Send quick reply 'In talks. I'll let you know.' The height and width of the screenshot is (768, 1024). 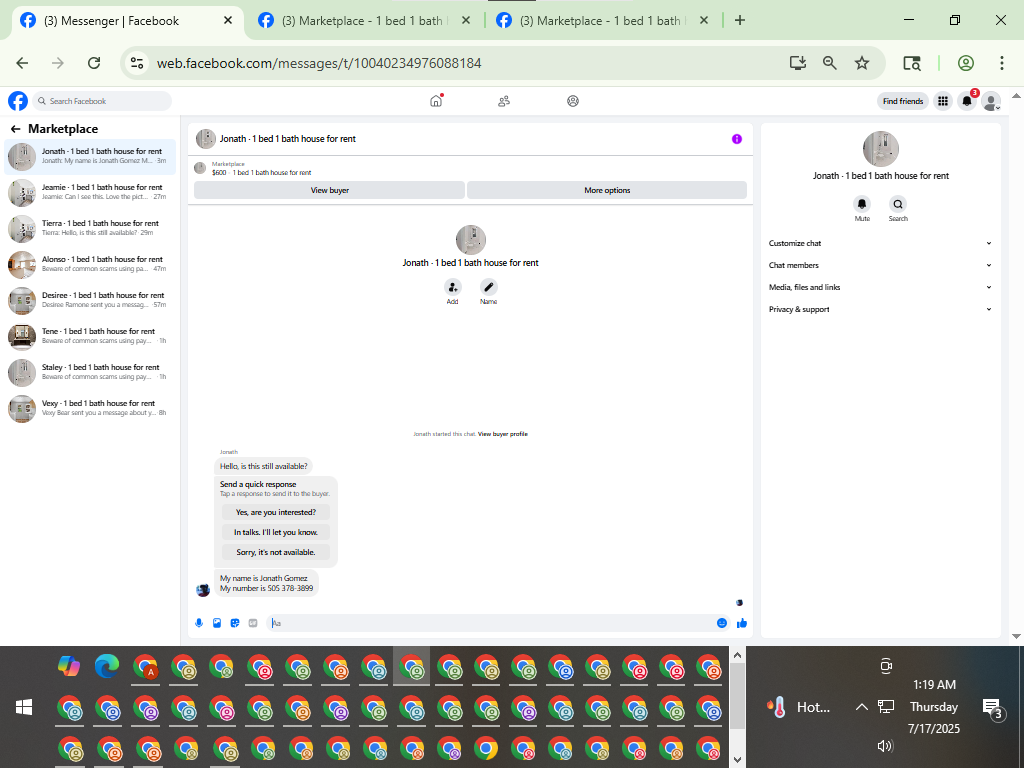pyautogui.click(x=276, y=532)
